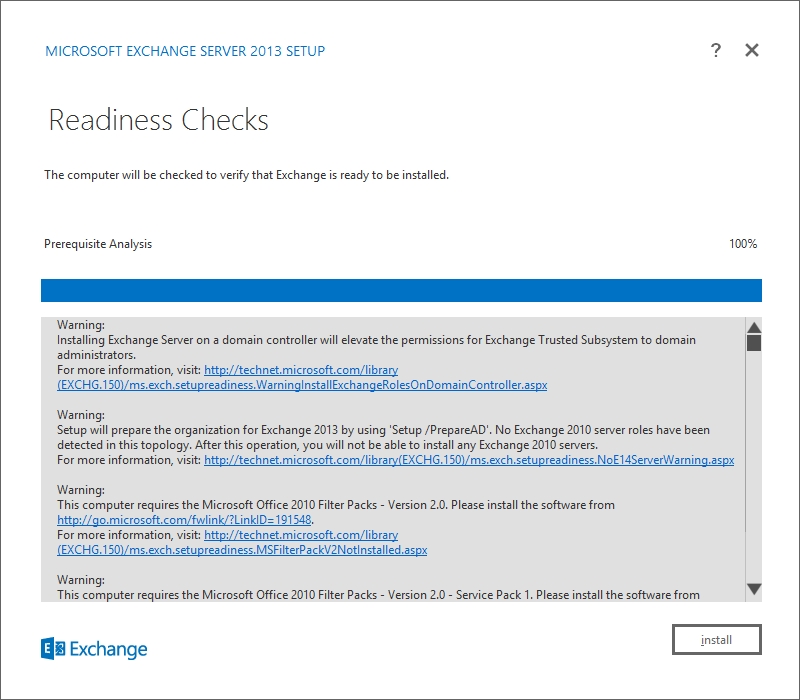Click the blue Prerequisite Analysis progress bar

pyautogui.click(x=400, y=290)
